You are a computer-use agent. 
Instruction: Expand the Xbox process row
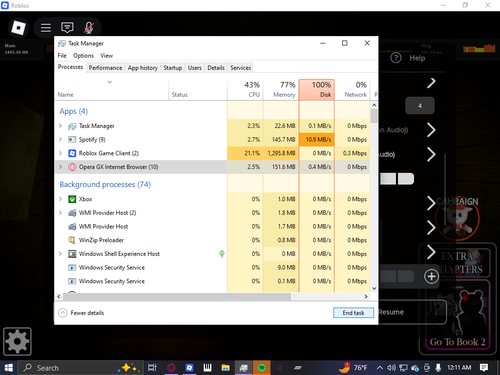[60, 199]
